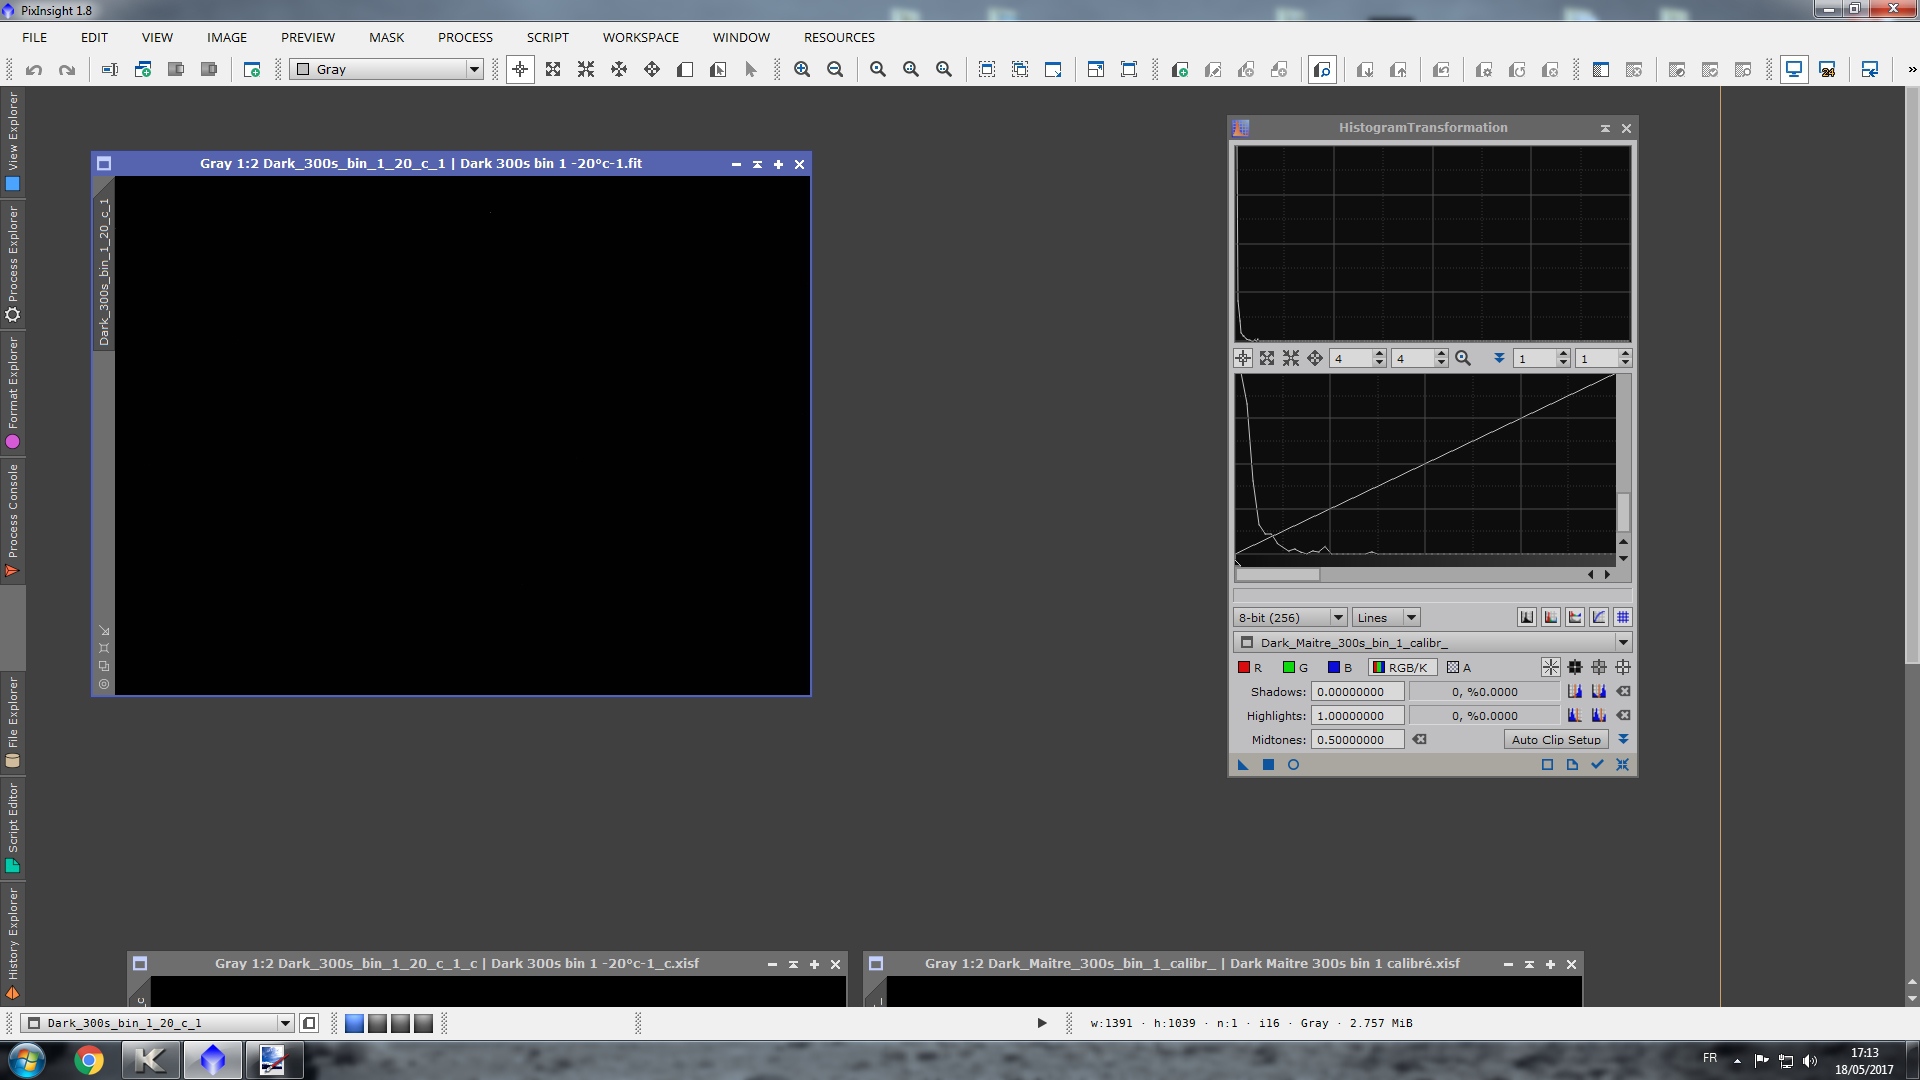This screenshot has height=1080, width=1920.
Task: Open the Process Explorer side panel
Action: pos(12,262)
